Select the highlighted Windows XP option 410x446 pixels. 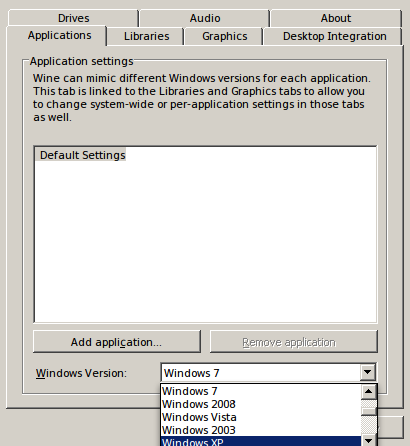[x=261, y=441]
